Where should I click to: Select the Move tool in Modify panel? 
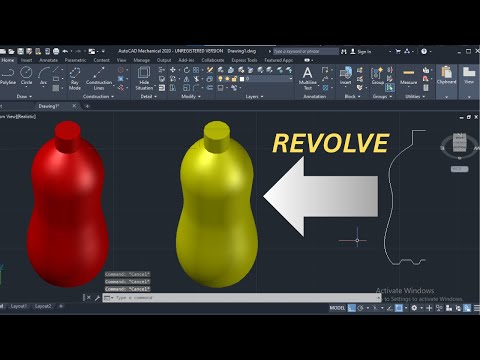(173, 70)
